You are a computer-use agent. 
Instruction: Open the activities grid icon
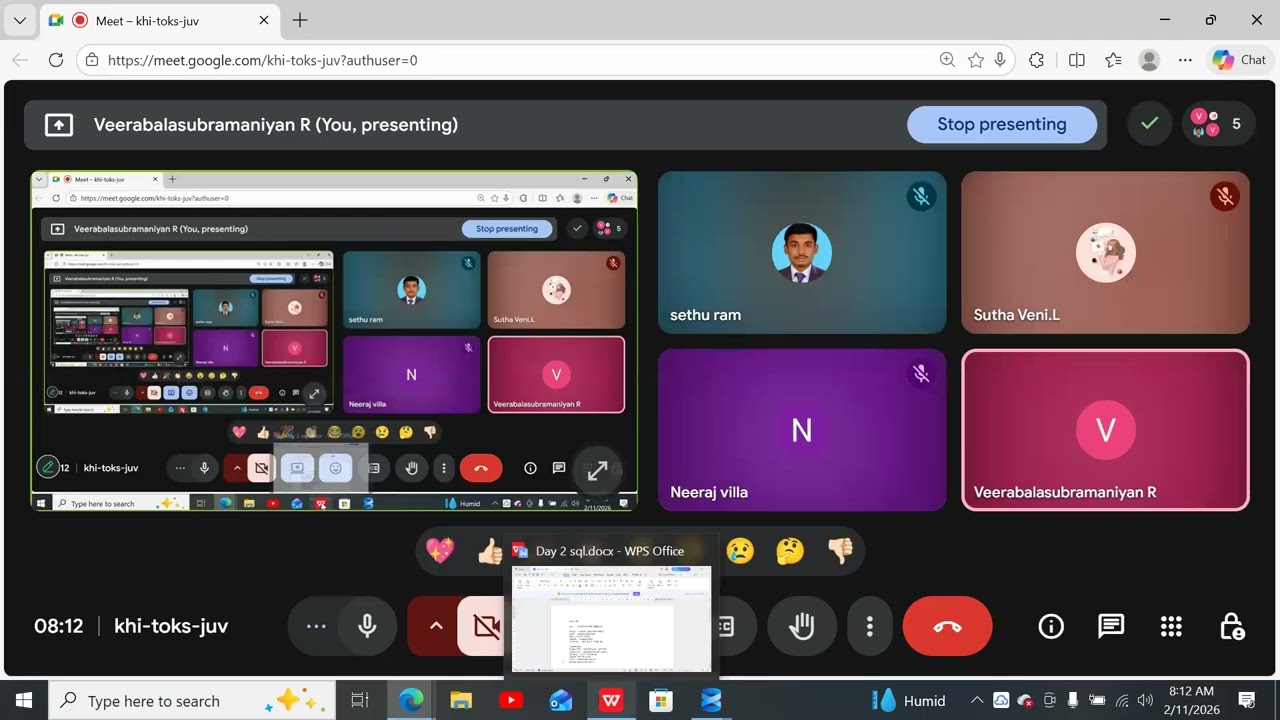click(1171, 627)
